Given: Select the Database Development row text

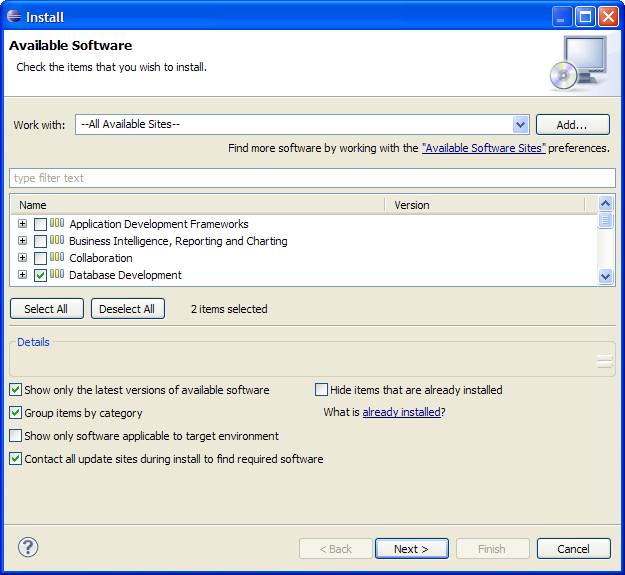Looking at the screenshot, I should pos(125,275).
